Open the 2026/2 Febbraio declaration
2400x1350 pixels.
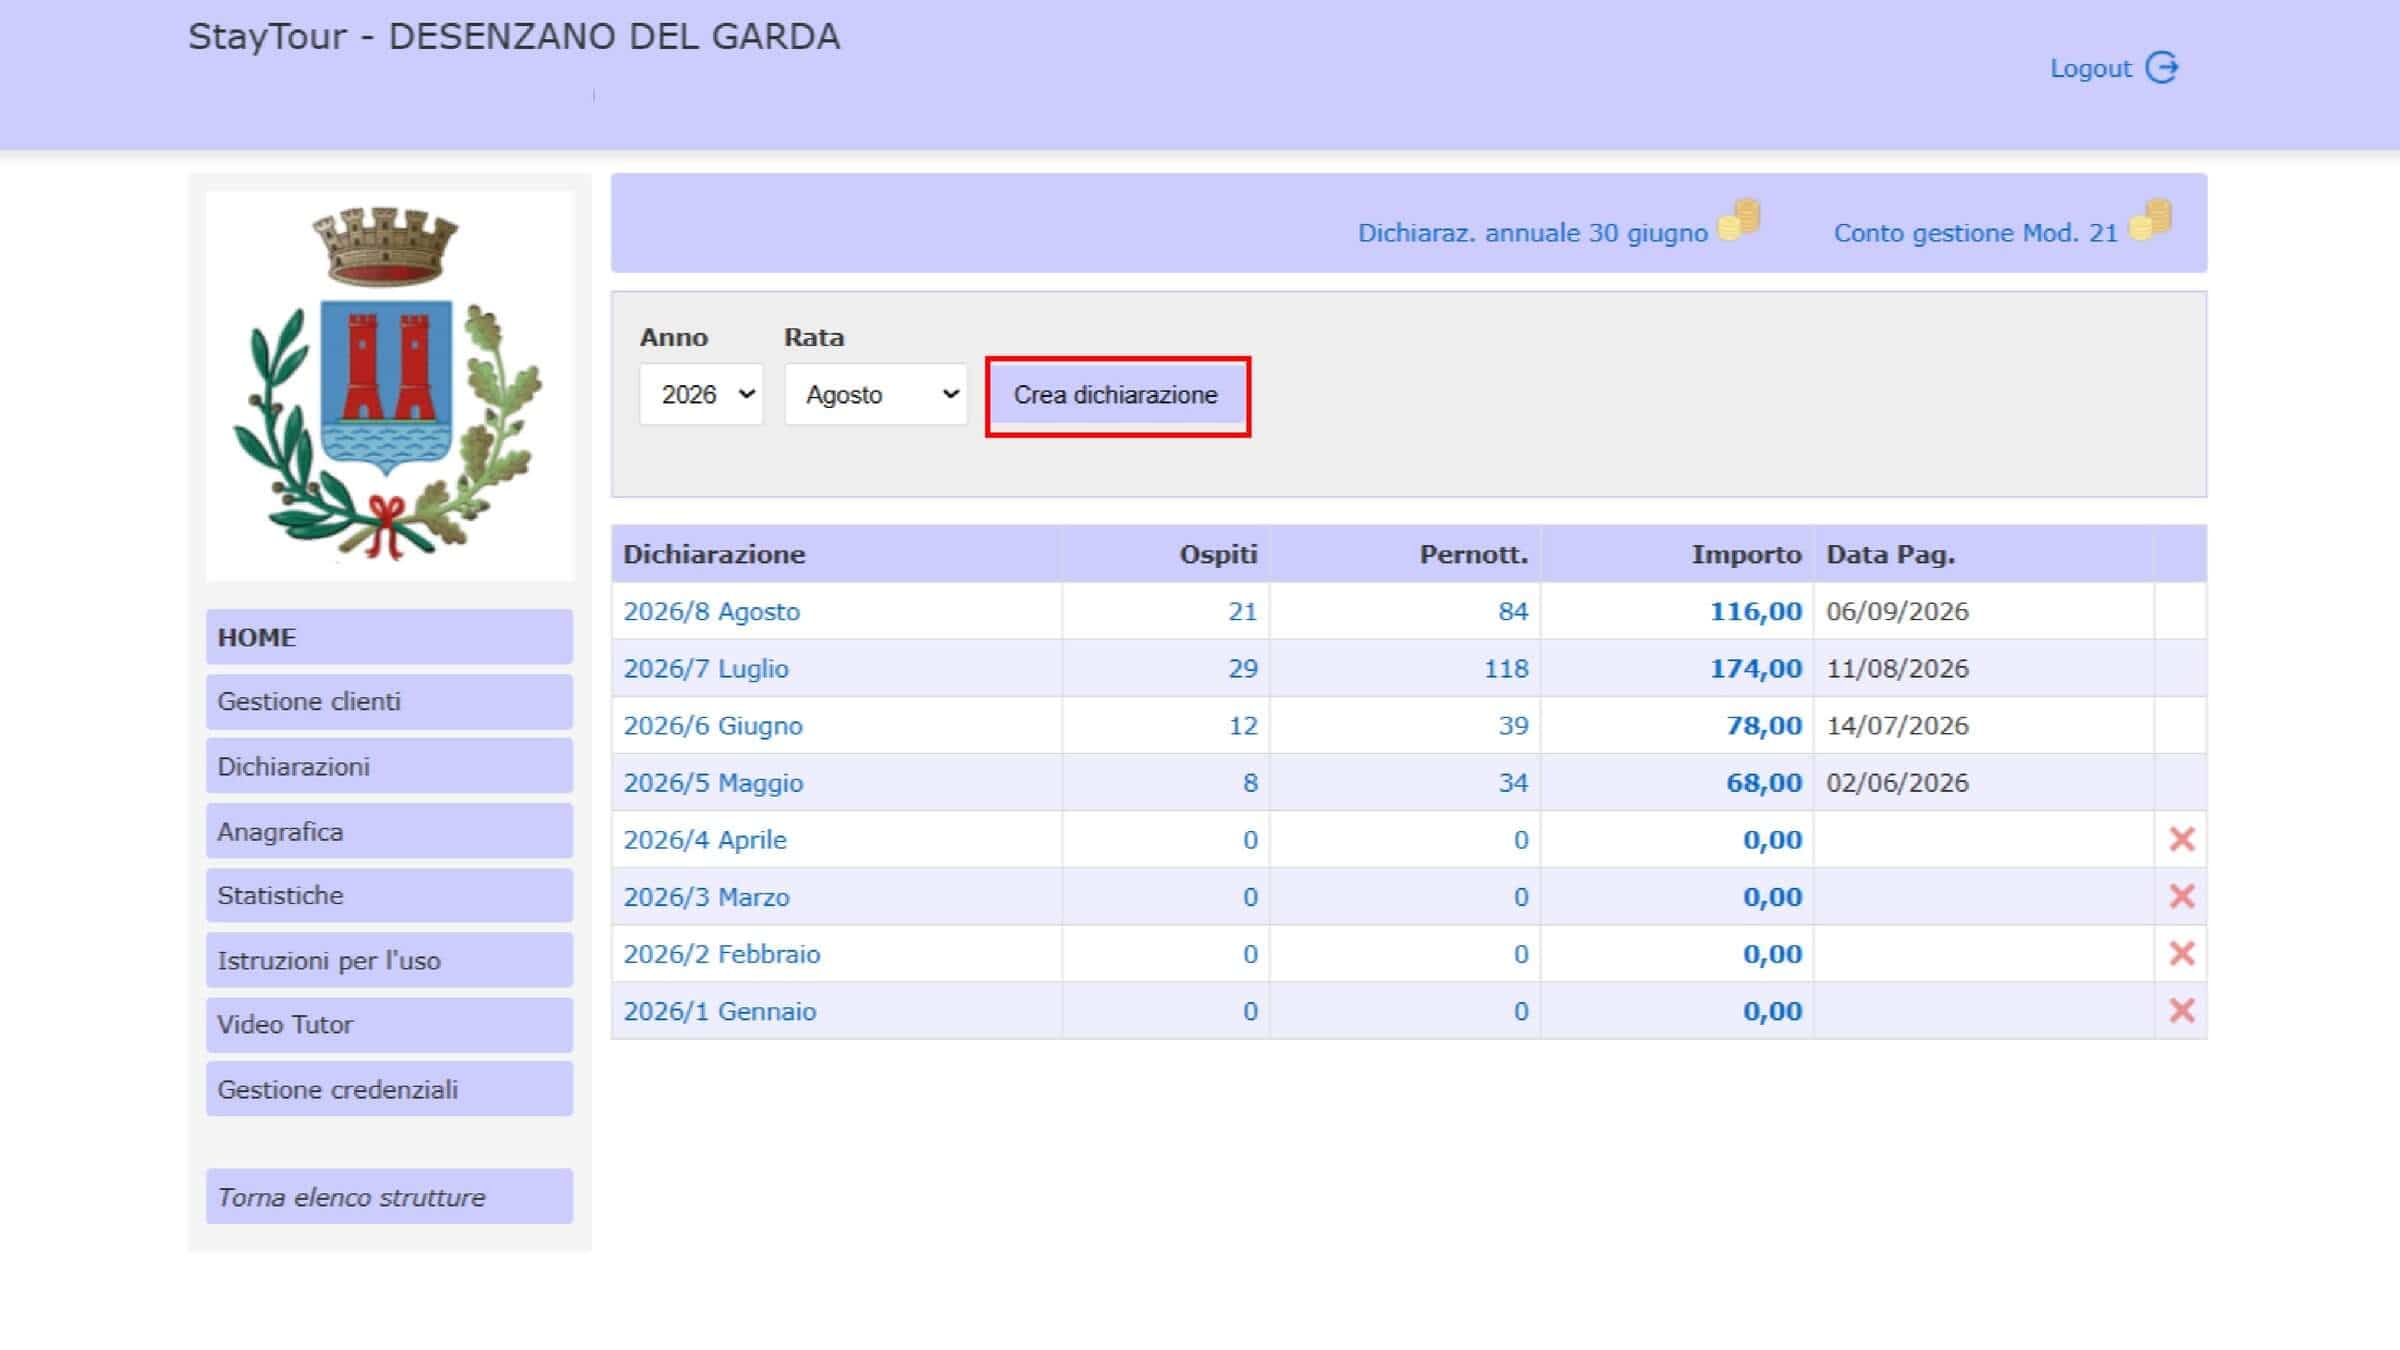click(722, 953)
